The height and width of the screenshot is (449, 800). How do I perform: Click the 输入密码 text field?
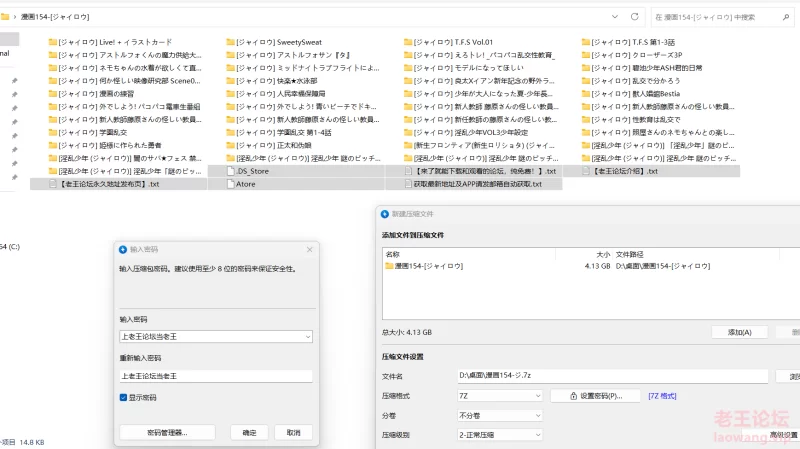click(x=216, y=337)
